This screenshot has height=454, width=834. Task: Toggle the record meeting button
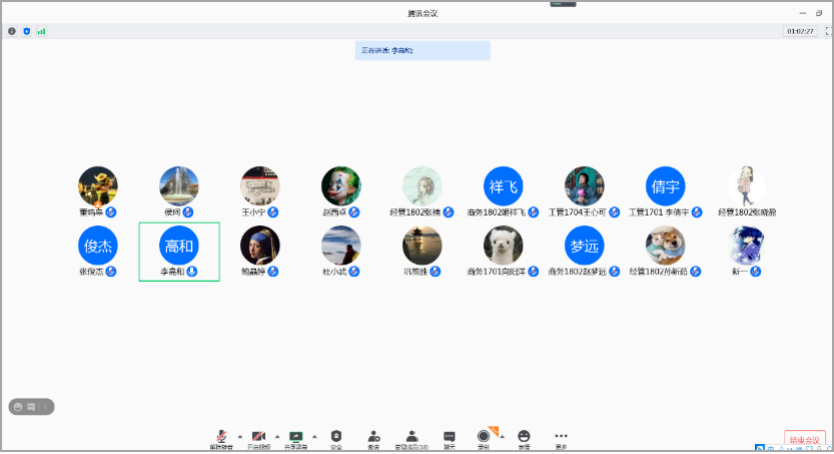[x=484, y=436]
